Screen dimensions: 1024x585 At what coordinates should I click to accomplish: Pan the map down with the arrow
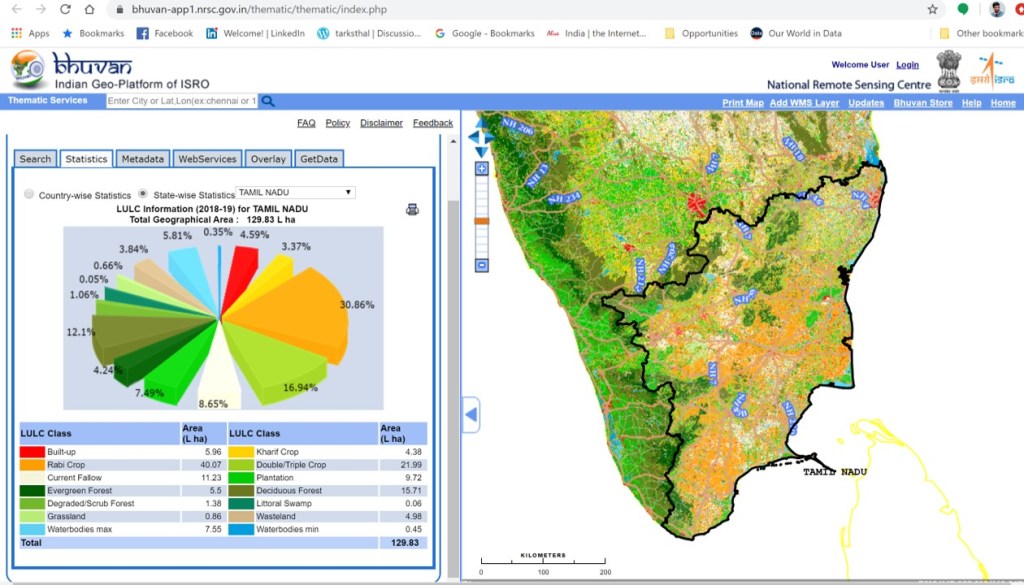[x=481, y=151]
